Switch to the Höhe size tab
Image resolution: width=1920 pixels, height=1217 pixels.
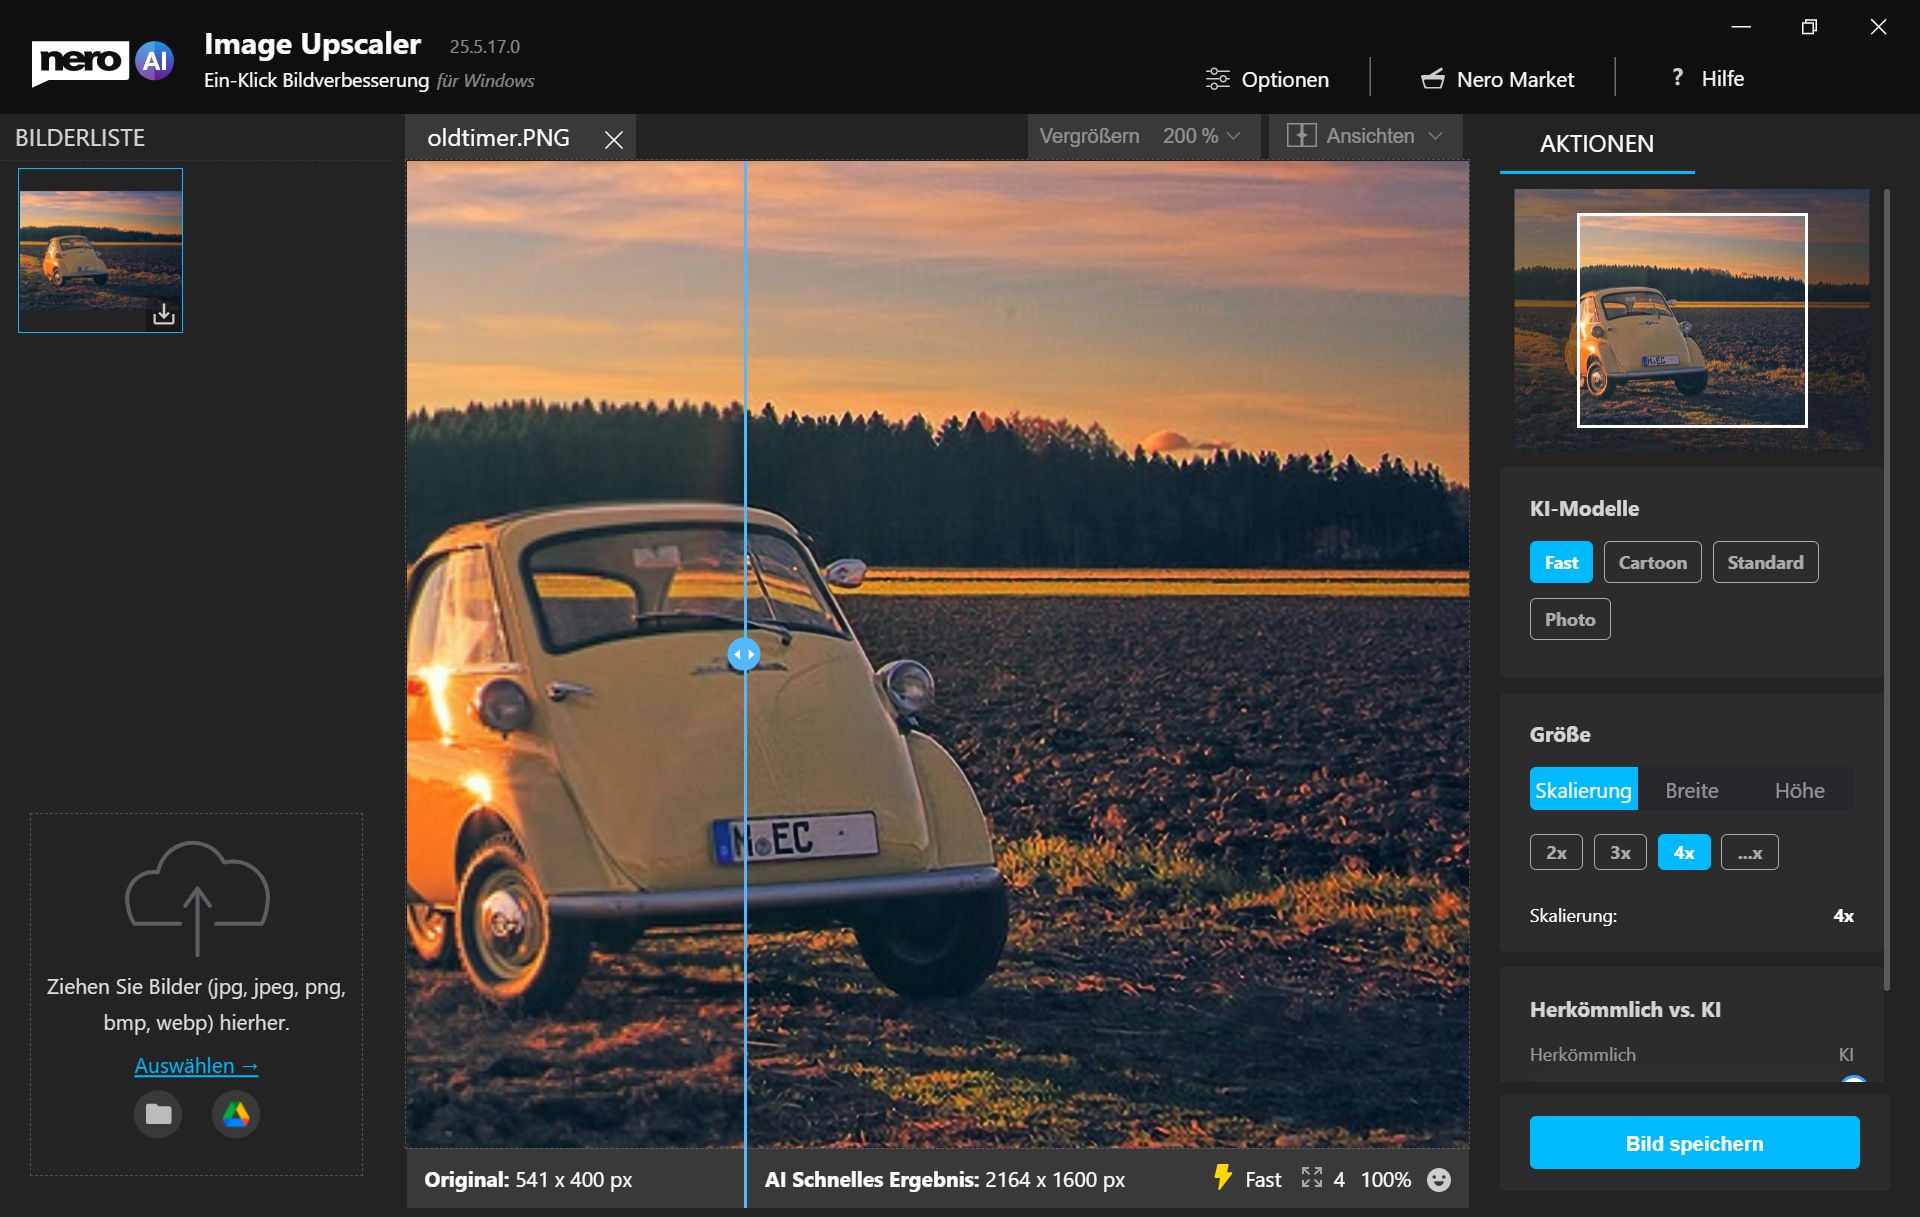point(1799,790)
